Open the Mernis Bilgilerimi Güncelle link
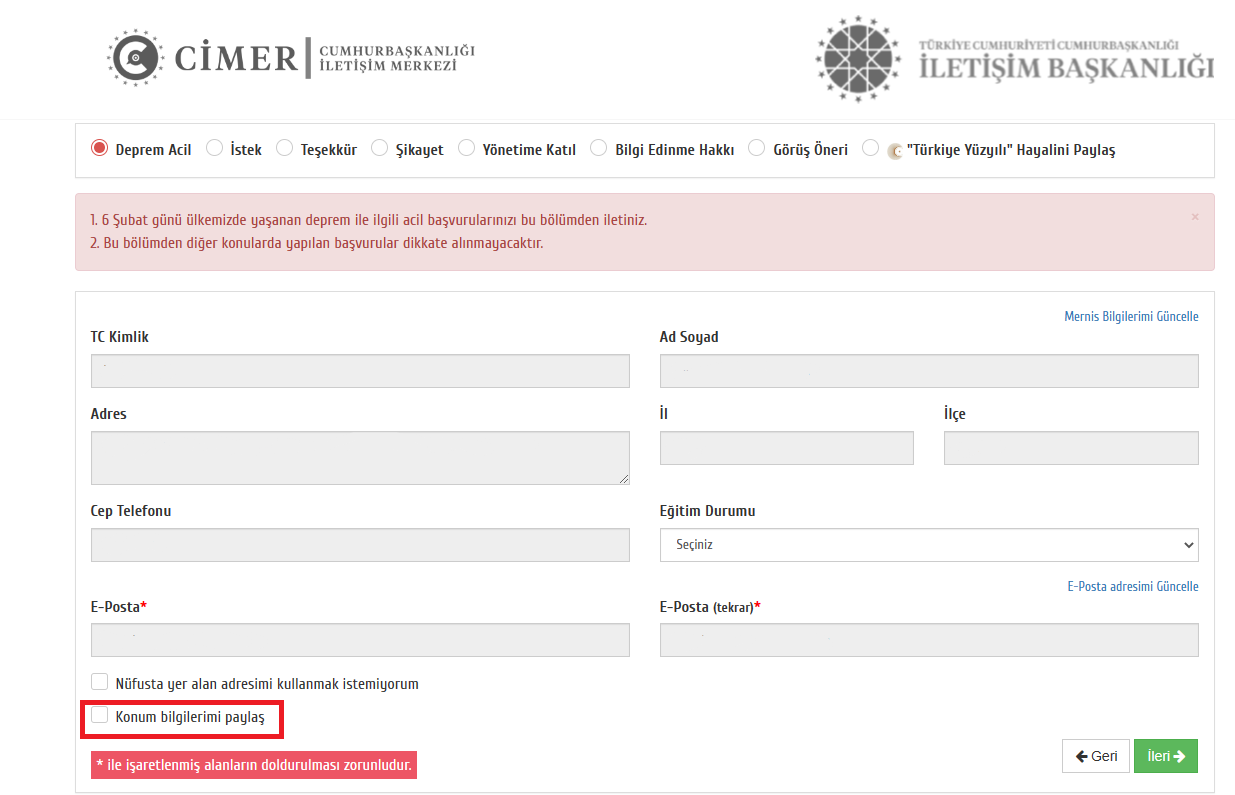The width and height of the screenshot is (1235, 795). point(1131,317)
